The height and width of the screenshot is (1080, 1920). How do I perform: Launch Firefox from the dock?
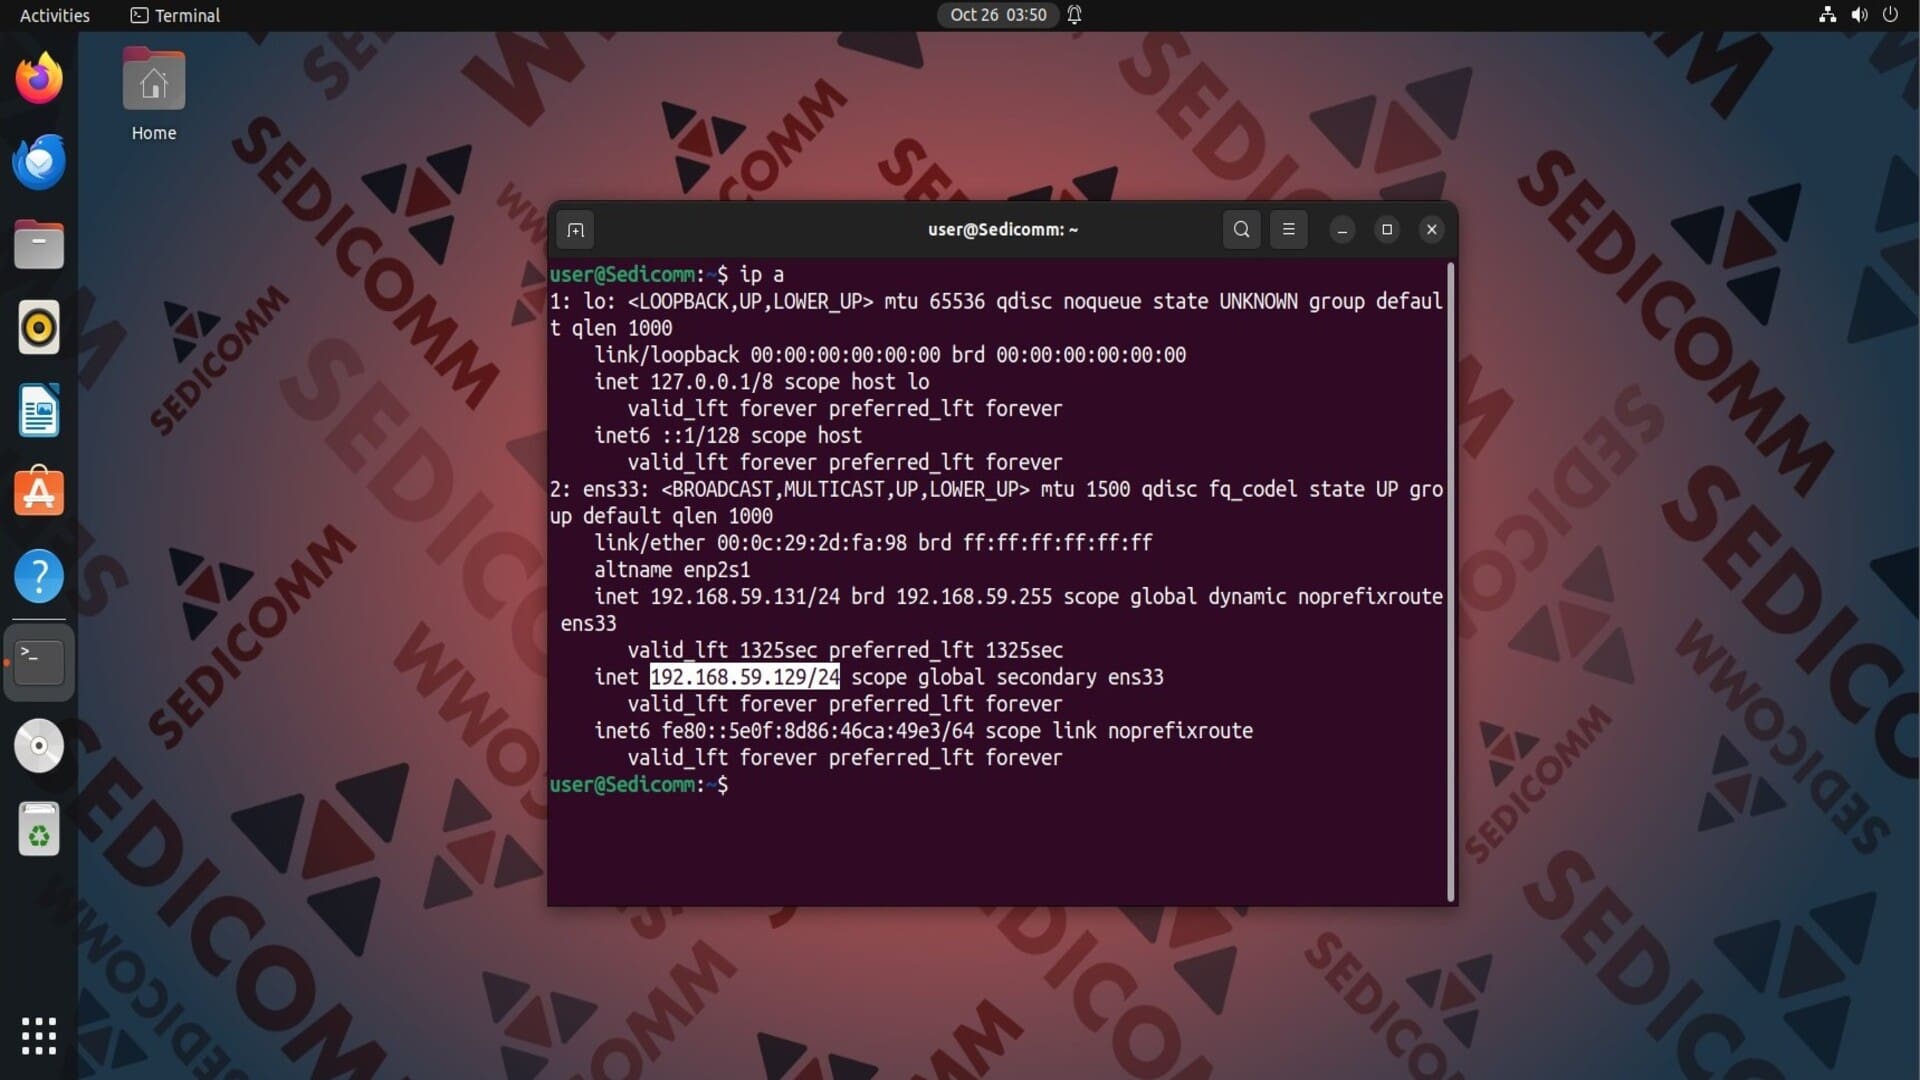[x=39, y=78]
